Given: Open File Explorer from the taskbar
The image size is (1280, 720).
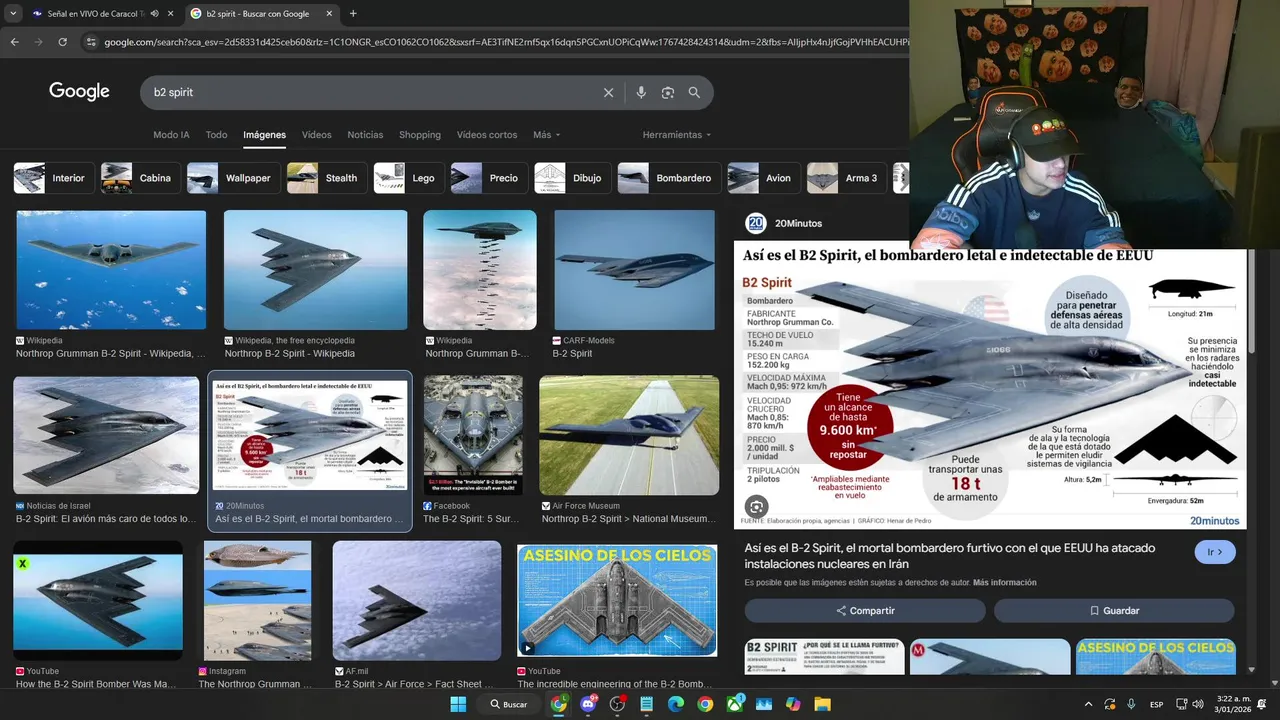Looking at the screenshot, I should pos(822,704).
